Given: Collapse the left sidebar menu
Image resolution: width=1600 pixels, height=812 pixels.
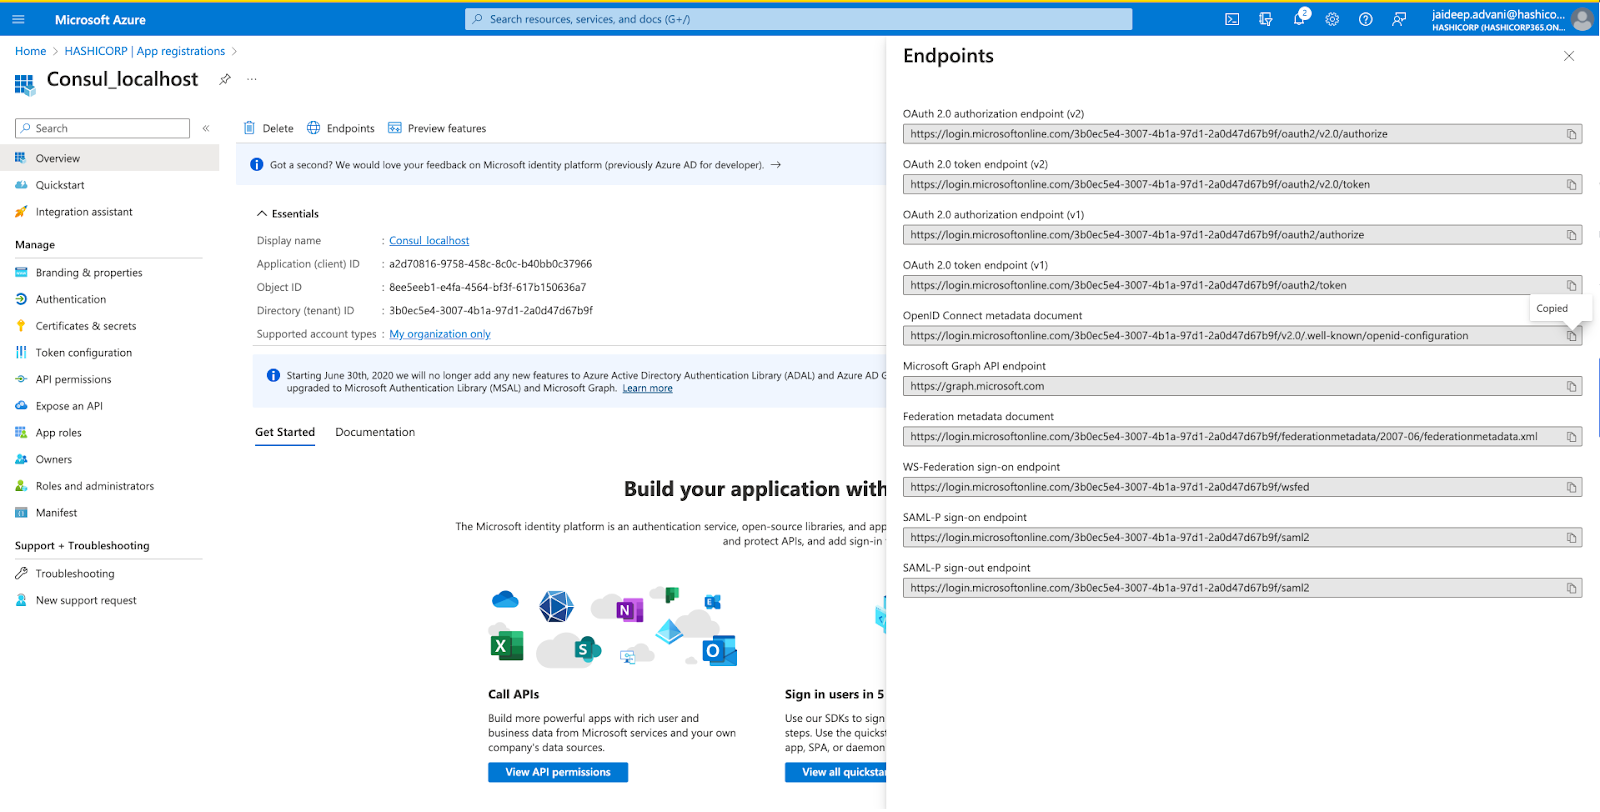Looking at the screenshot, I should tap(206, 128).
